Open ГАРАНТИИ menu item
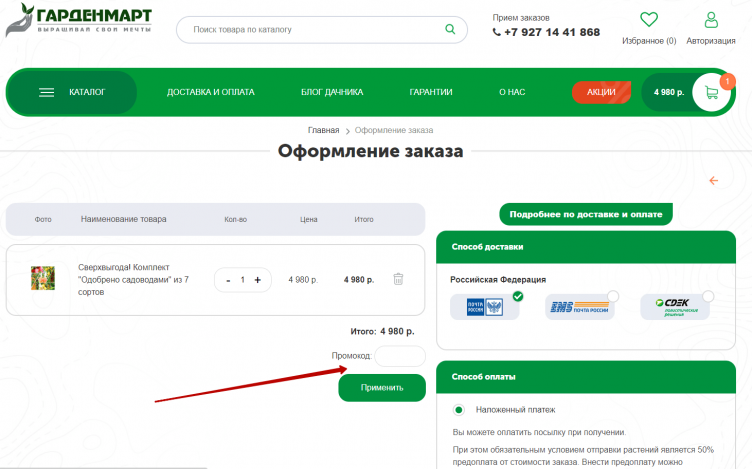The image size is (752, 469). click(x=431, y=92)
